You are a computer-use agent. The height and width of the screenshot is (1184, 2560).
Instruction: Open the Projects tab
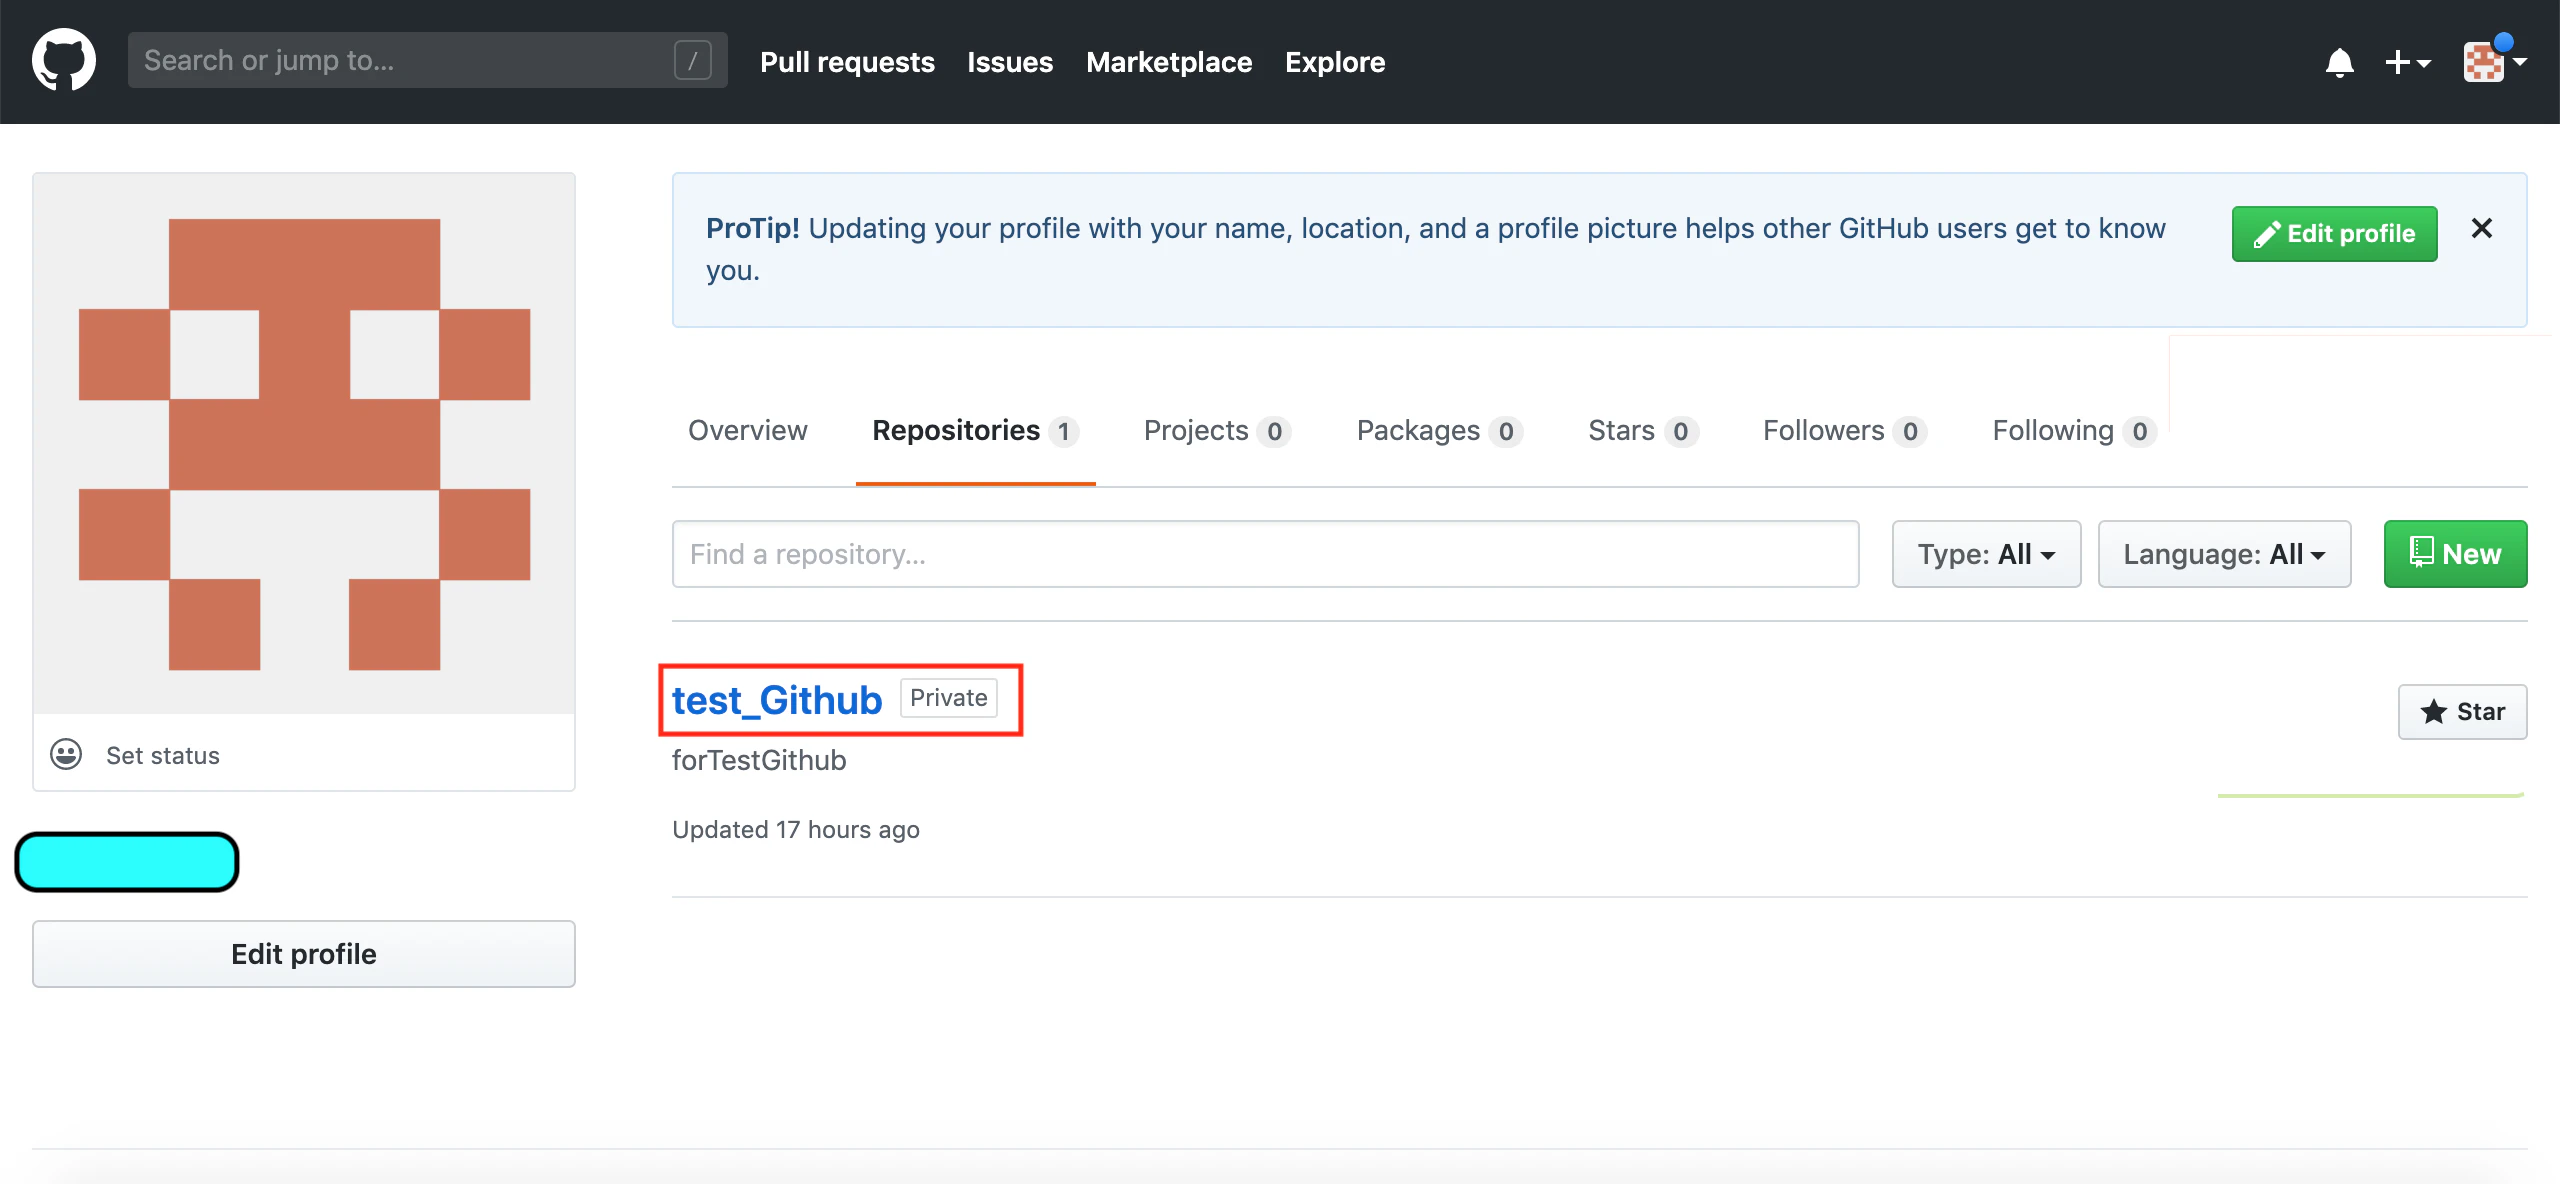(x=1217, y=430)
